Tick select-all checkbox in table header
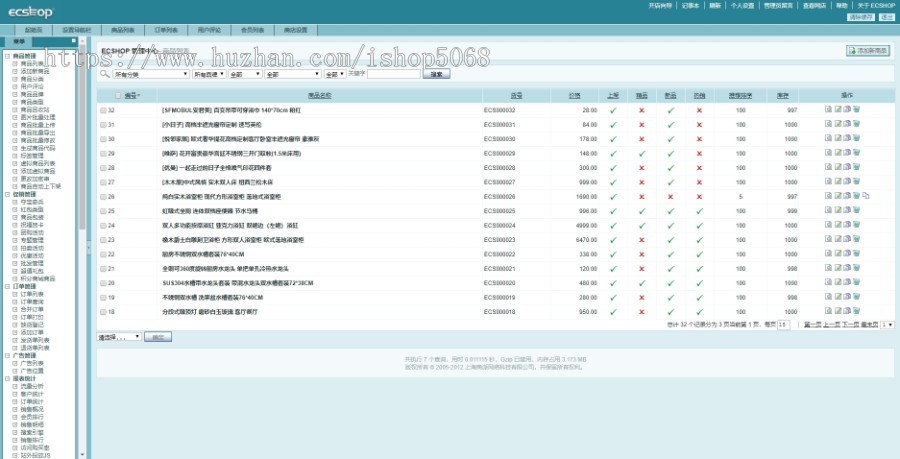 118,96
